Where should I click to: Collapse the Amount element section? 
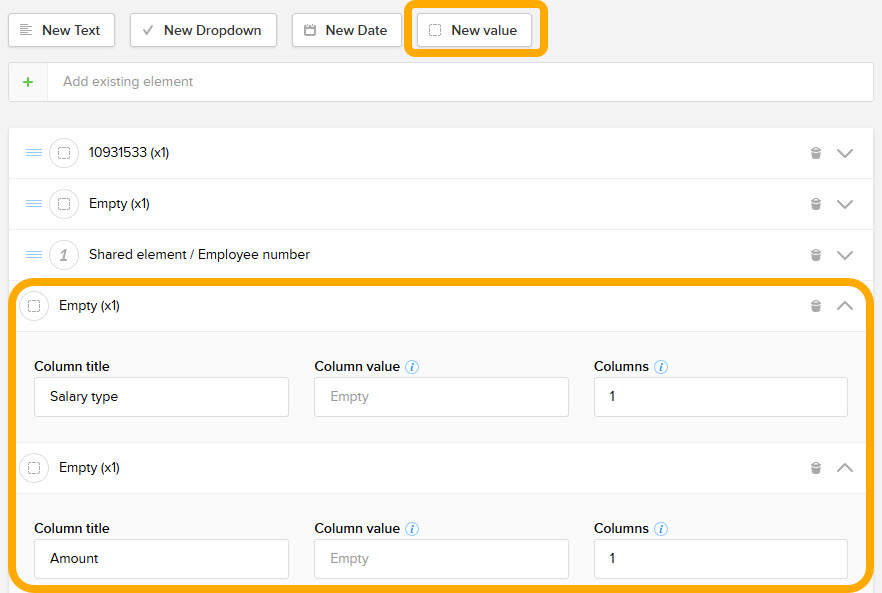pos(845,468)
